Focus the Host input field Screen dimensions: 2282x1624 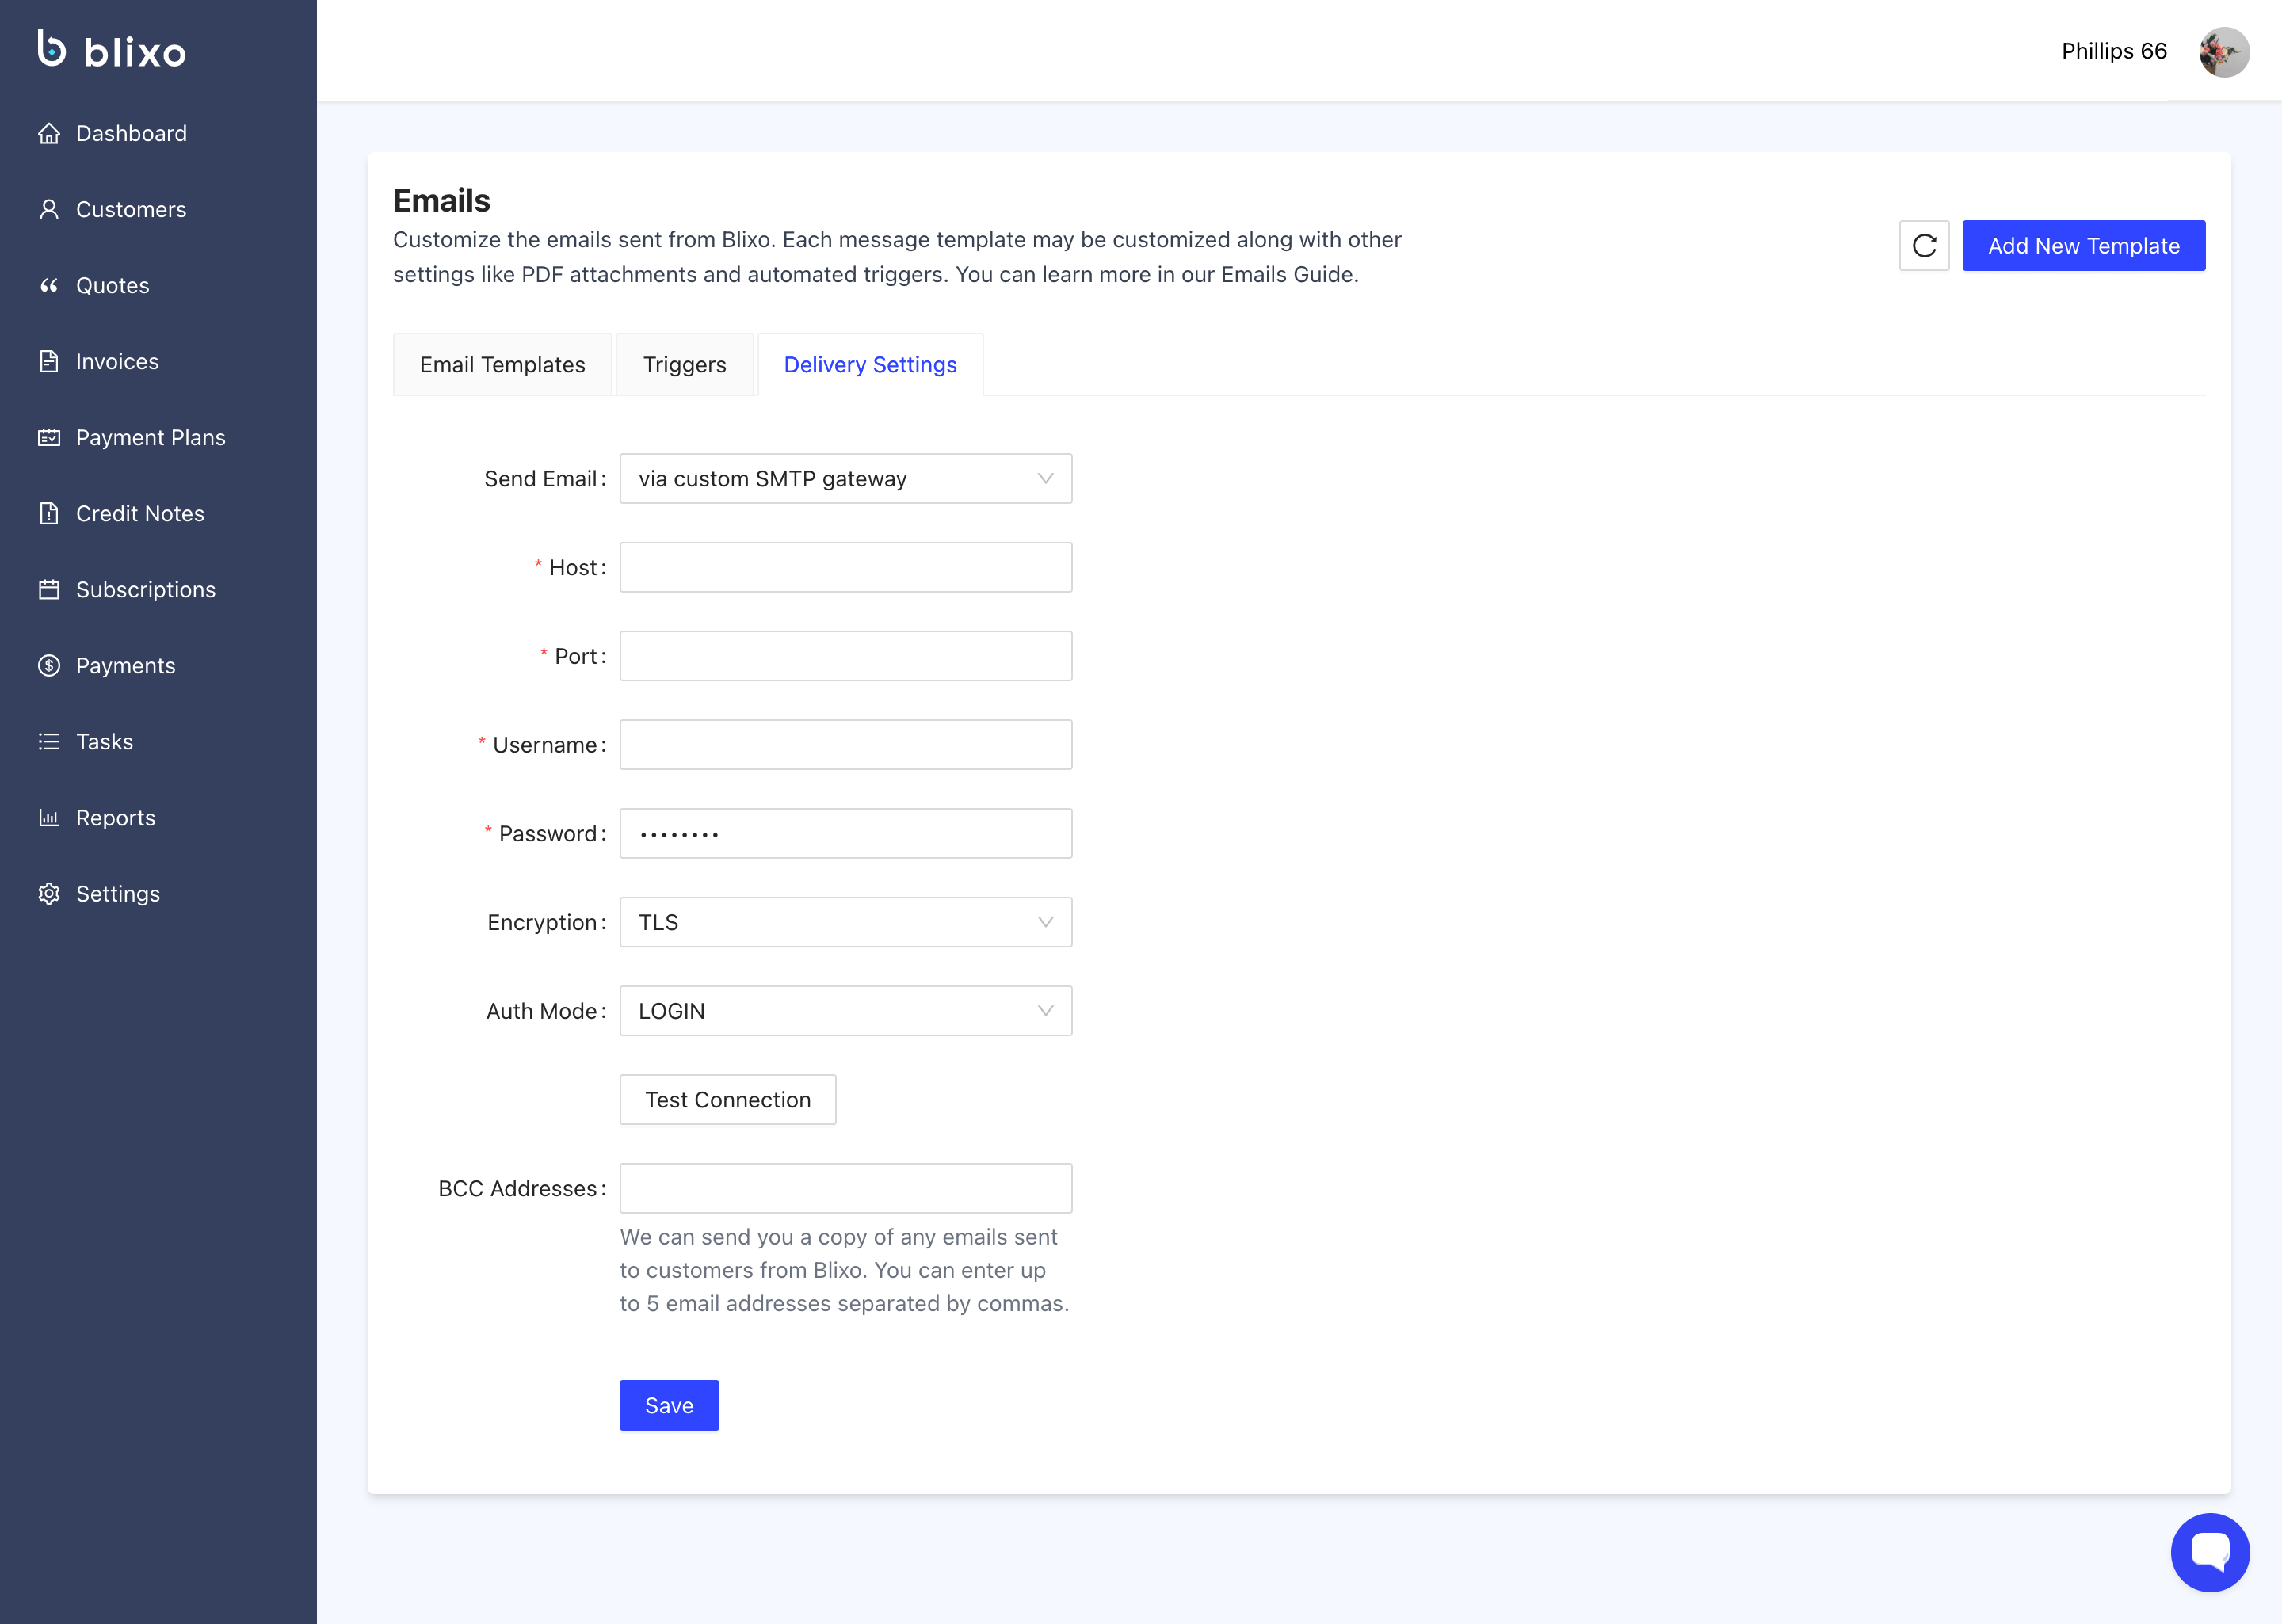point(845,568)
